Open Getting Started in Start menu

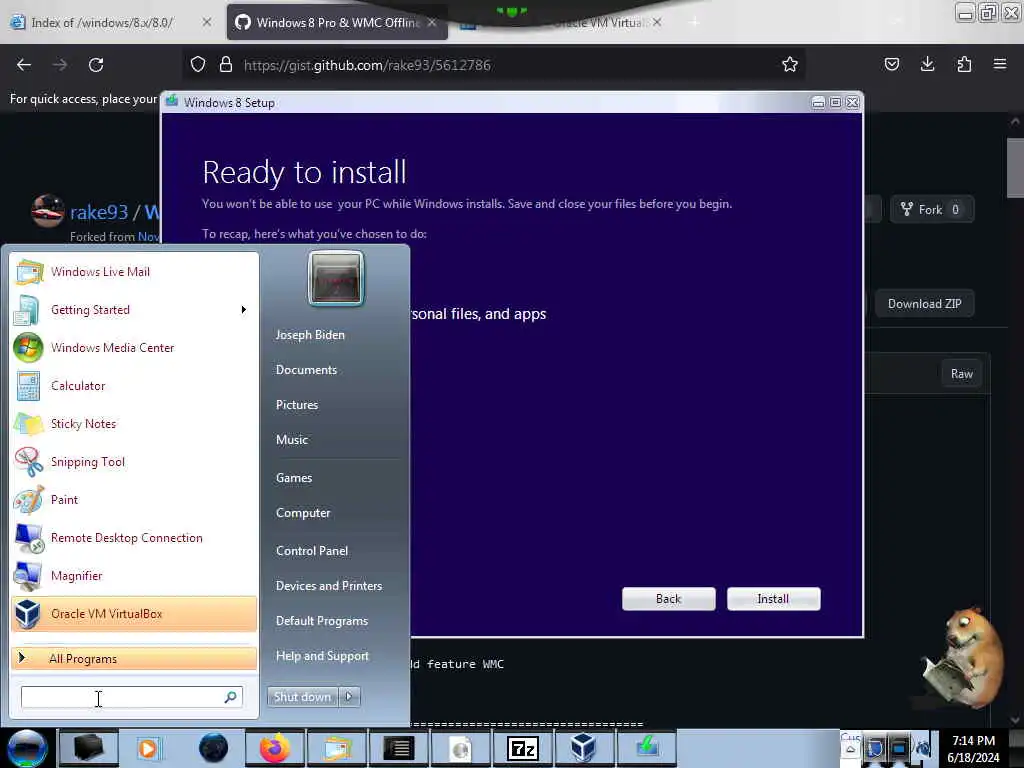pos(134,310)
